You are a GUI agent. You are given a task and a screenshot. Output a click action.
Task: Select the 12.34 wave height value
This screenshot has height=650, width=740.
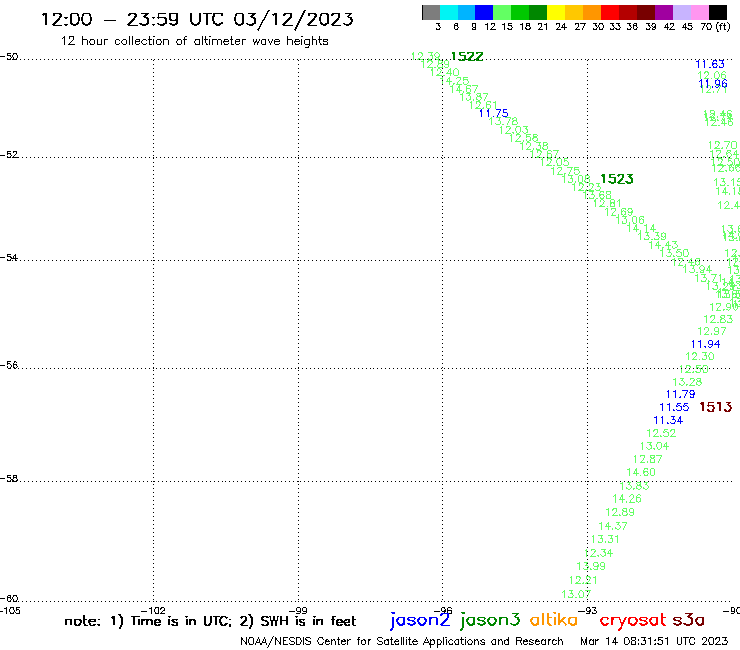598,553
